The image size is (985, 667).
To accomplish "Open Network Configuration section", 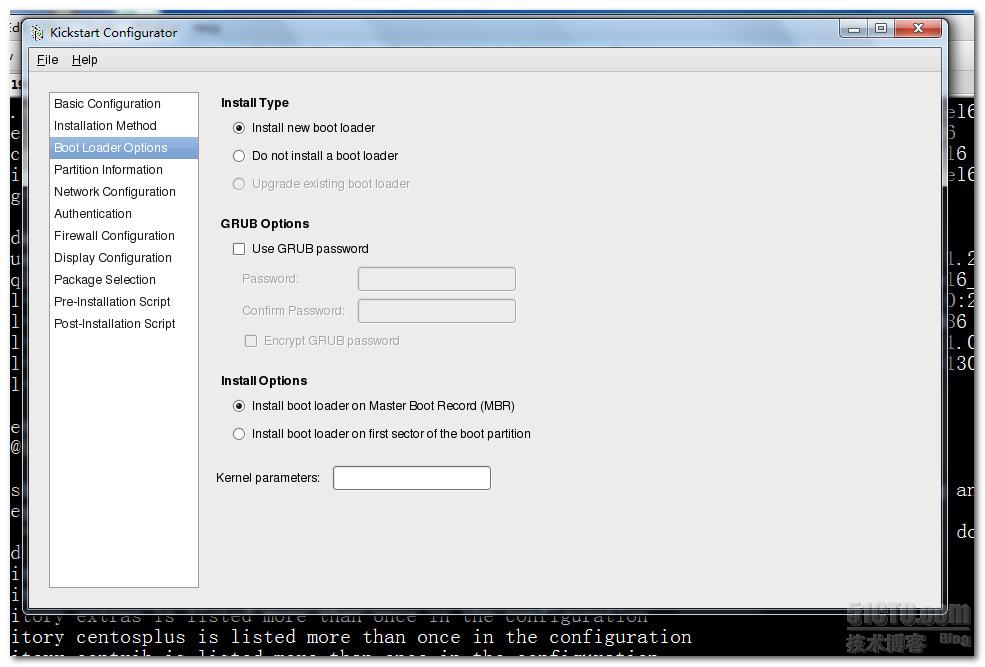I will (124, 192).
